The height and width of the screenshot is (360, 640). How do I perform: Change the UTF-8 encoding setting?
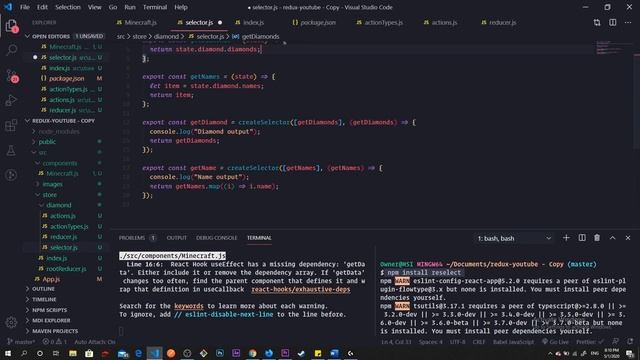click(x=457, y=342)
